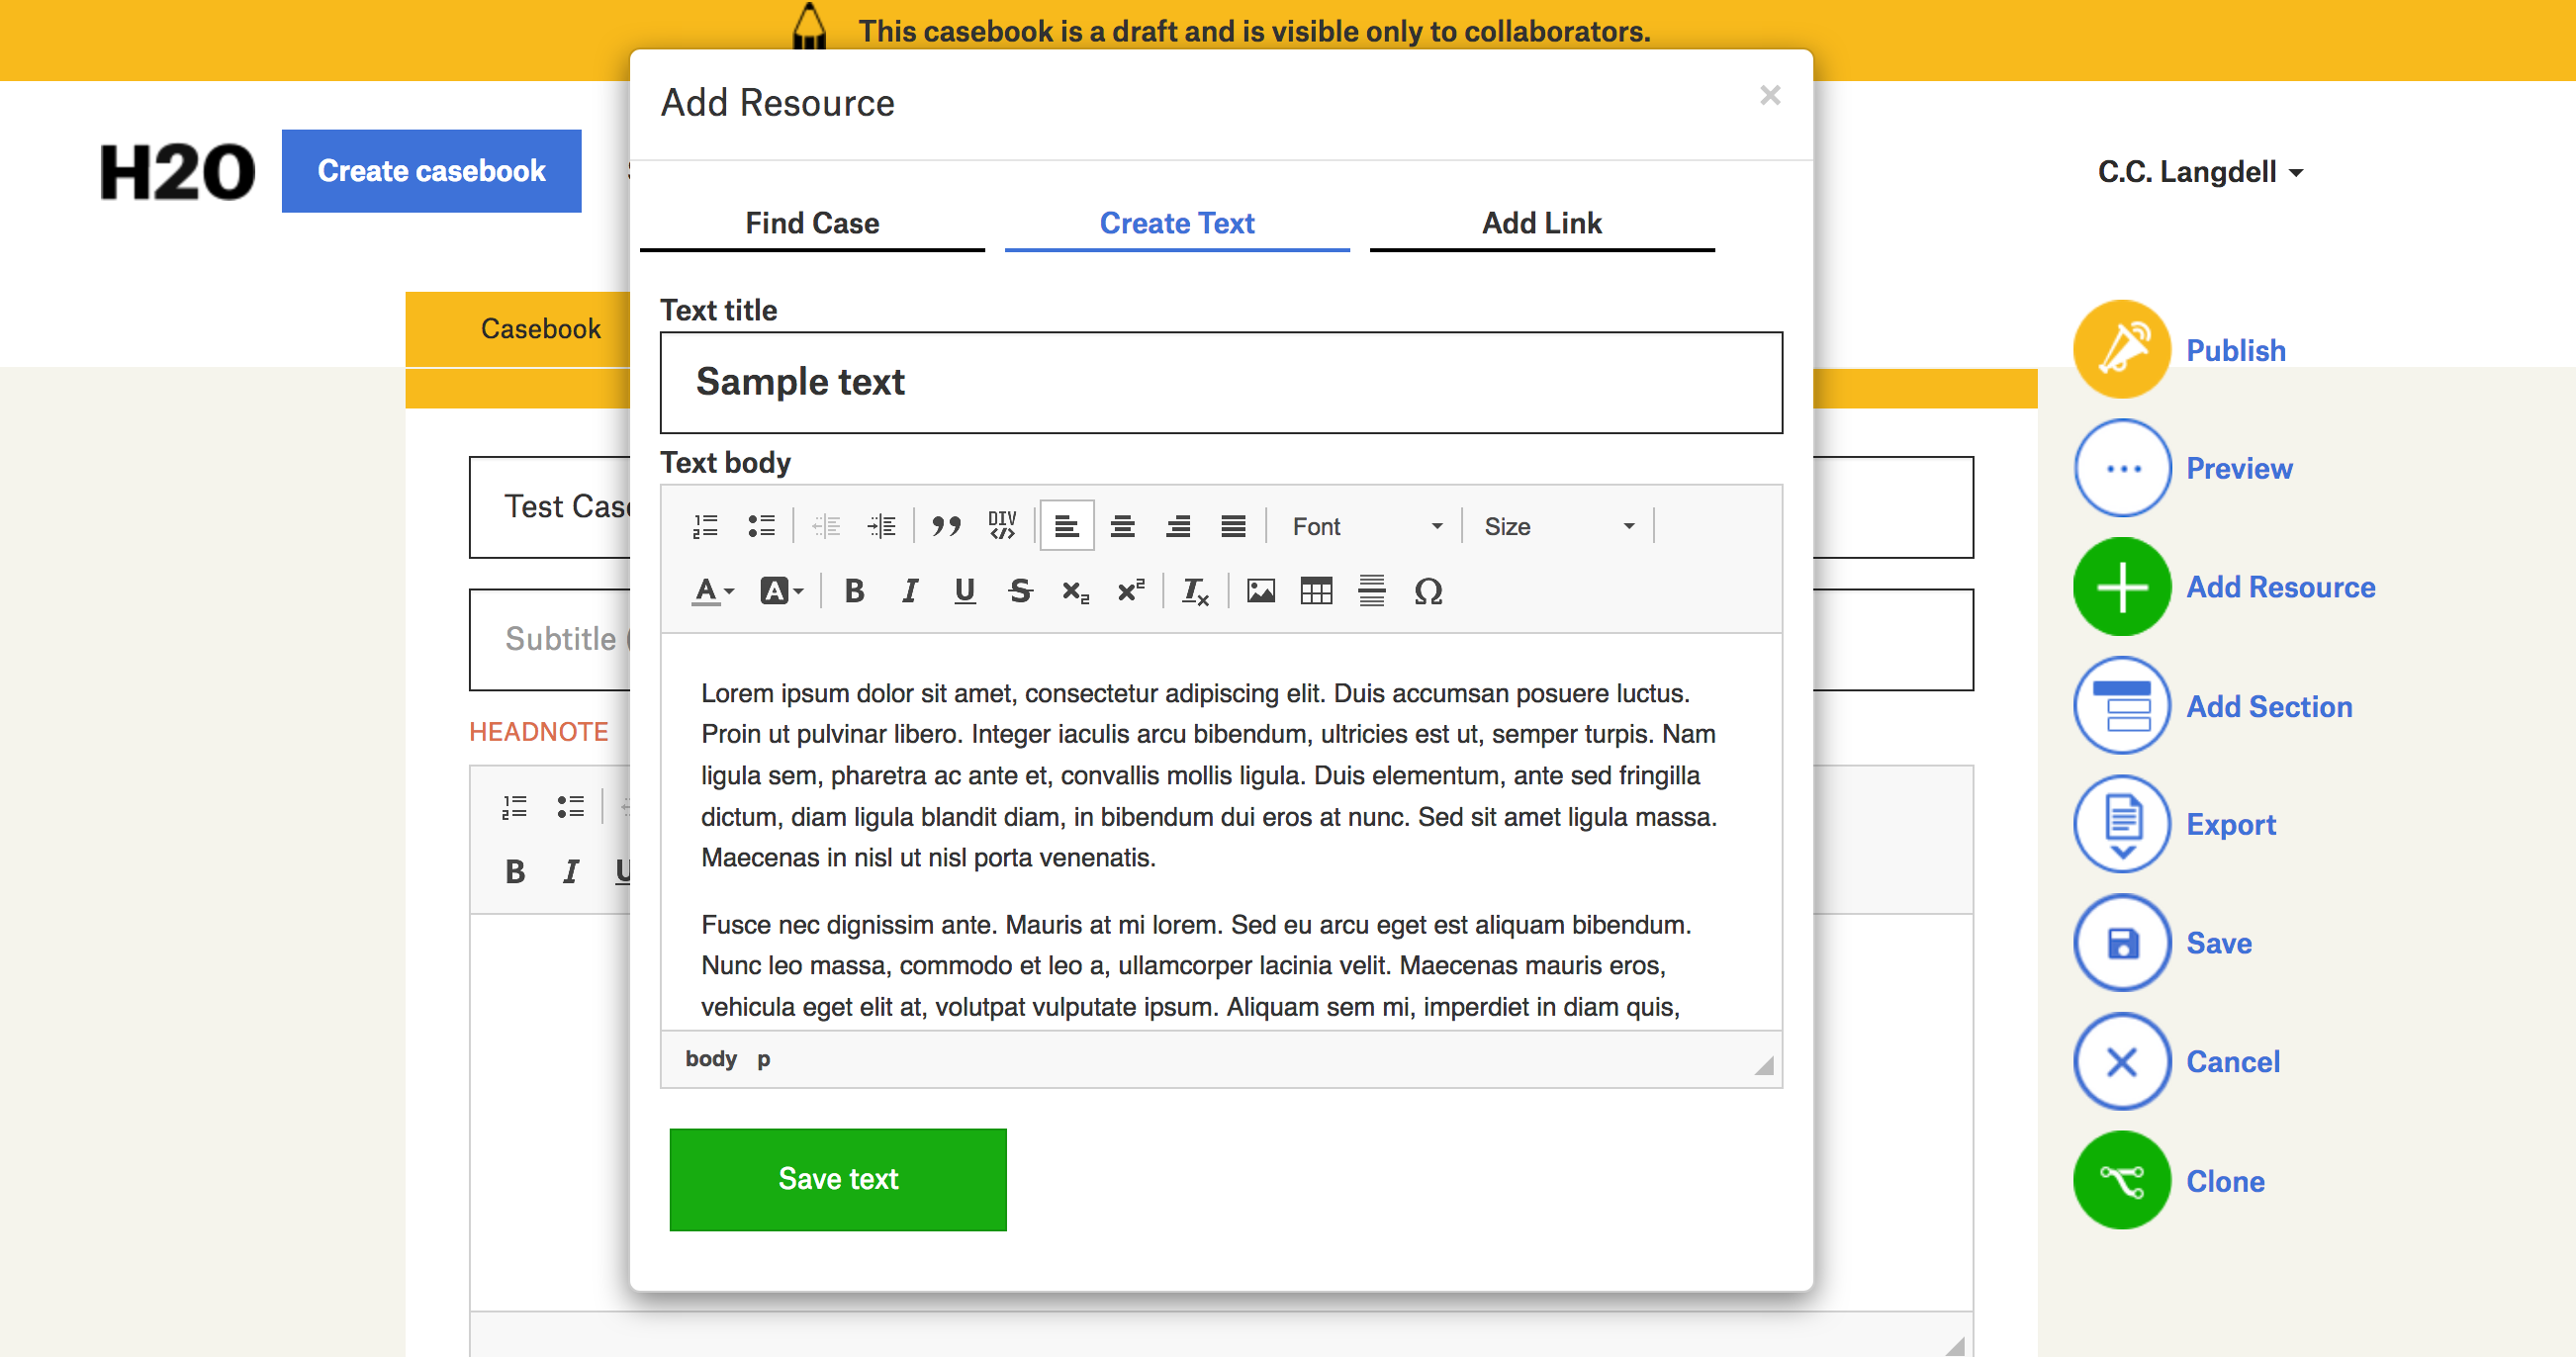Toggle align left in Text body
Screen dimensions: 2576x1357
coord(1067,526)
